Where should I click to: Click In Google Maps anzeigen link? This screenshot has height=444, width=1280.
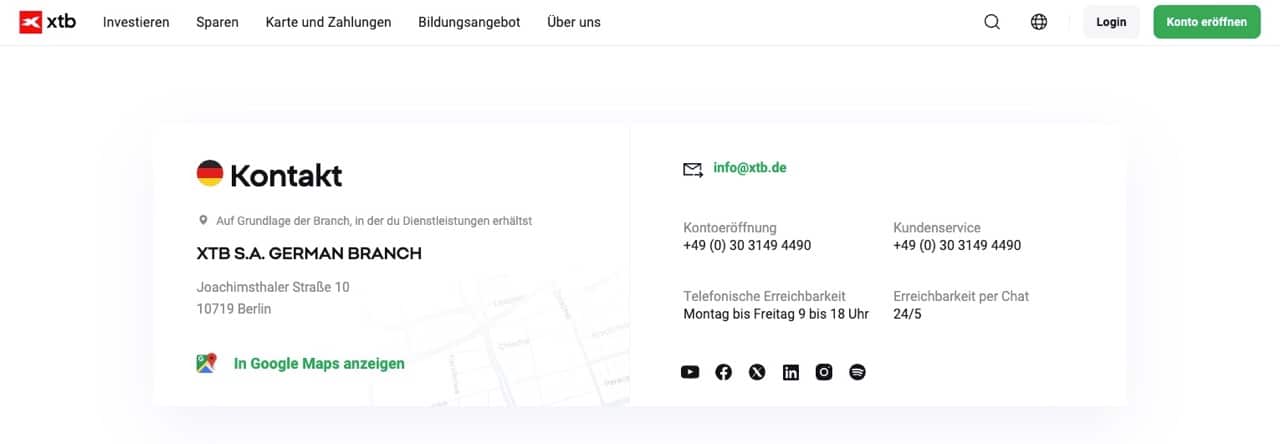click(319, 364)
